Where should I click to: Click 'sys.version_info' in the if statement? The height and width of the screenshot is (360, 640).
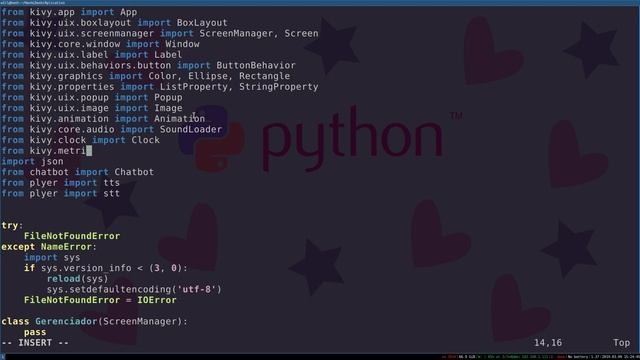(86, 268)
